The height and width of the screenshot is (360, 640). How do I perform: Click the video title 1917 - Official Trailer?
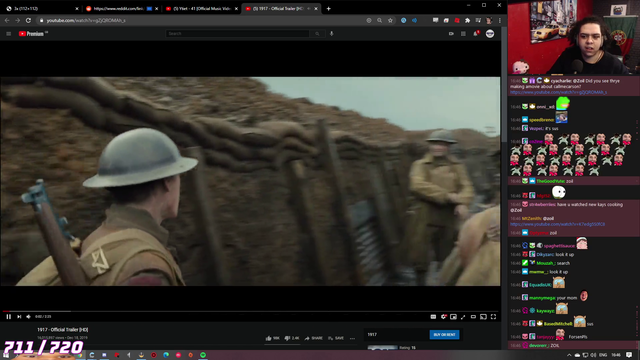click(62, 330)
